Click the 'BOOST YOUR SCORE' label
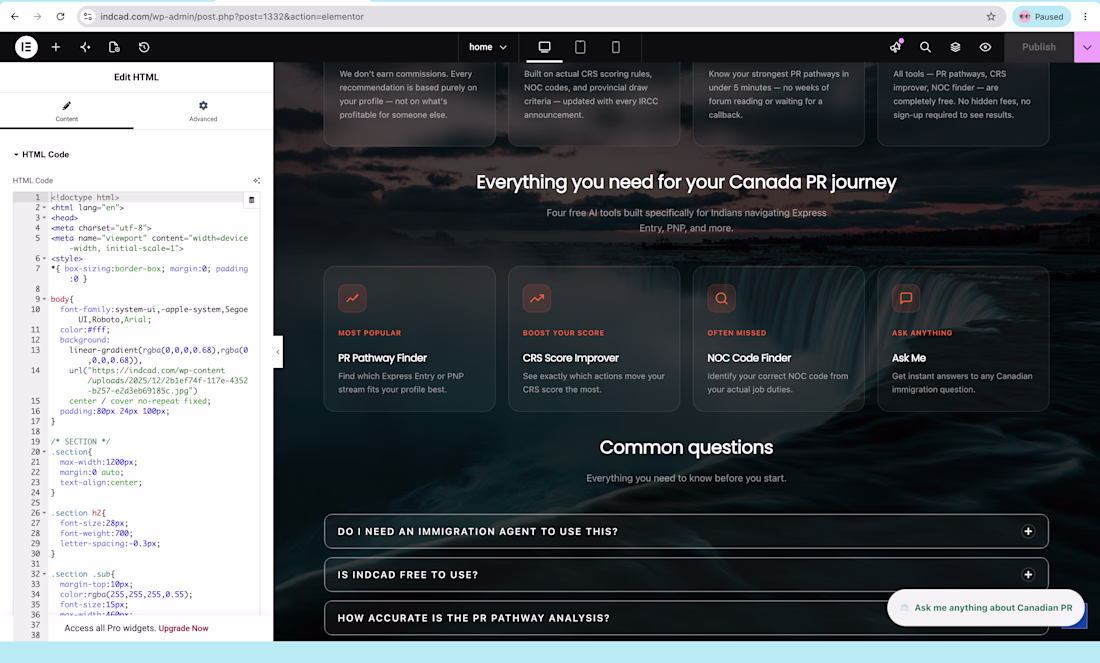The image size is (1100, 663). pyautogui.click(x=563, y=333)
